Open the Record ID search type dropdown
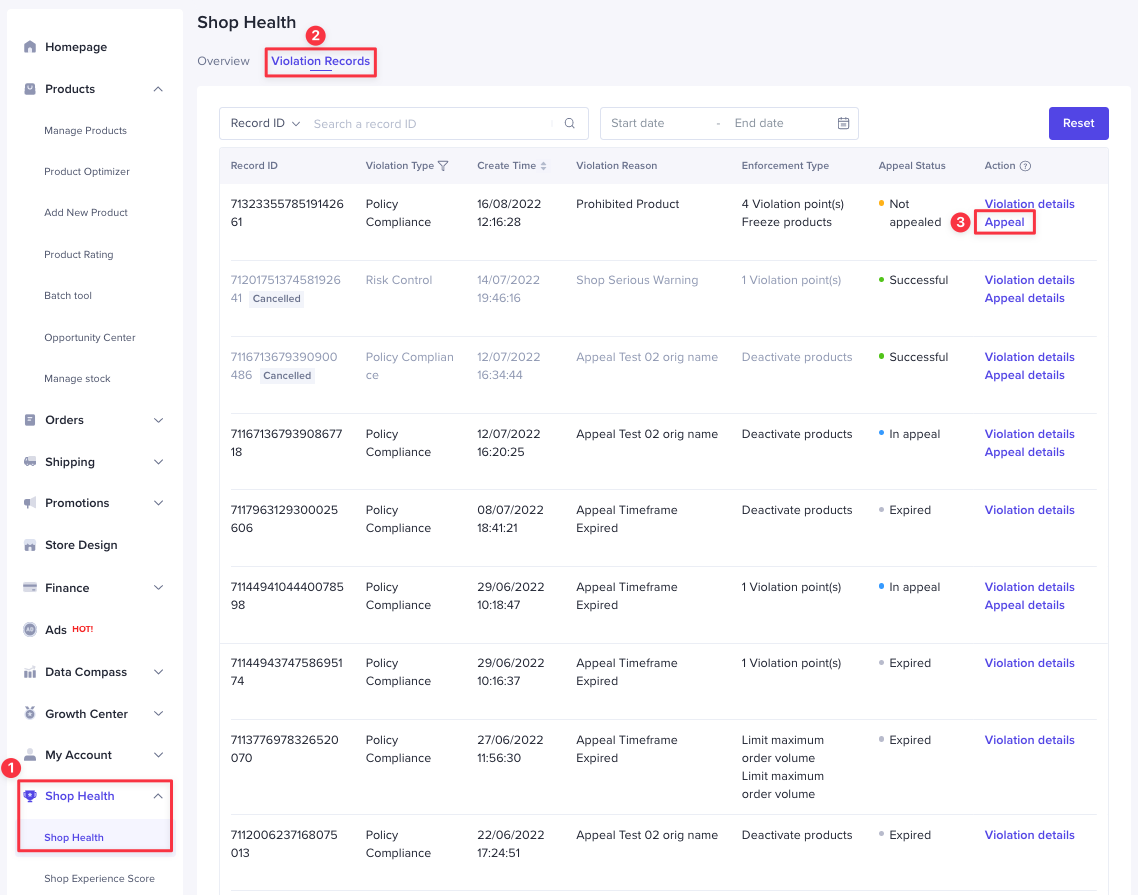The height and width of the screenshot is (895, 1138). click(x=265, y=124)
